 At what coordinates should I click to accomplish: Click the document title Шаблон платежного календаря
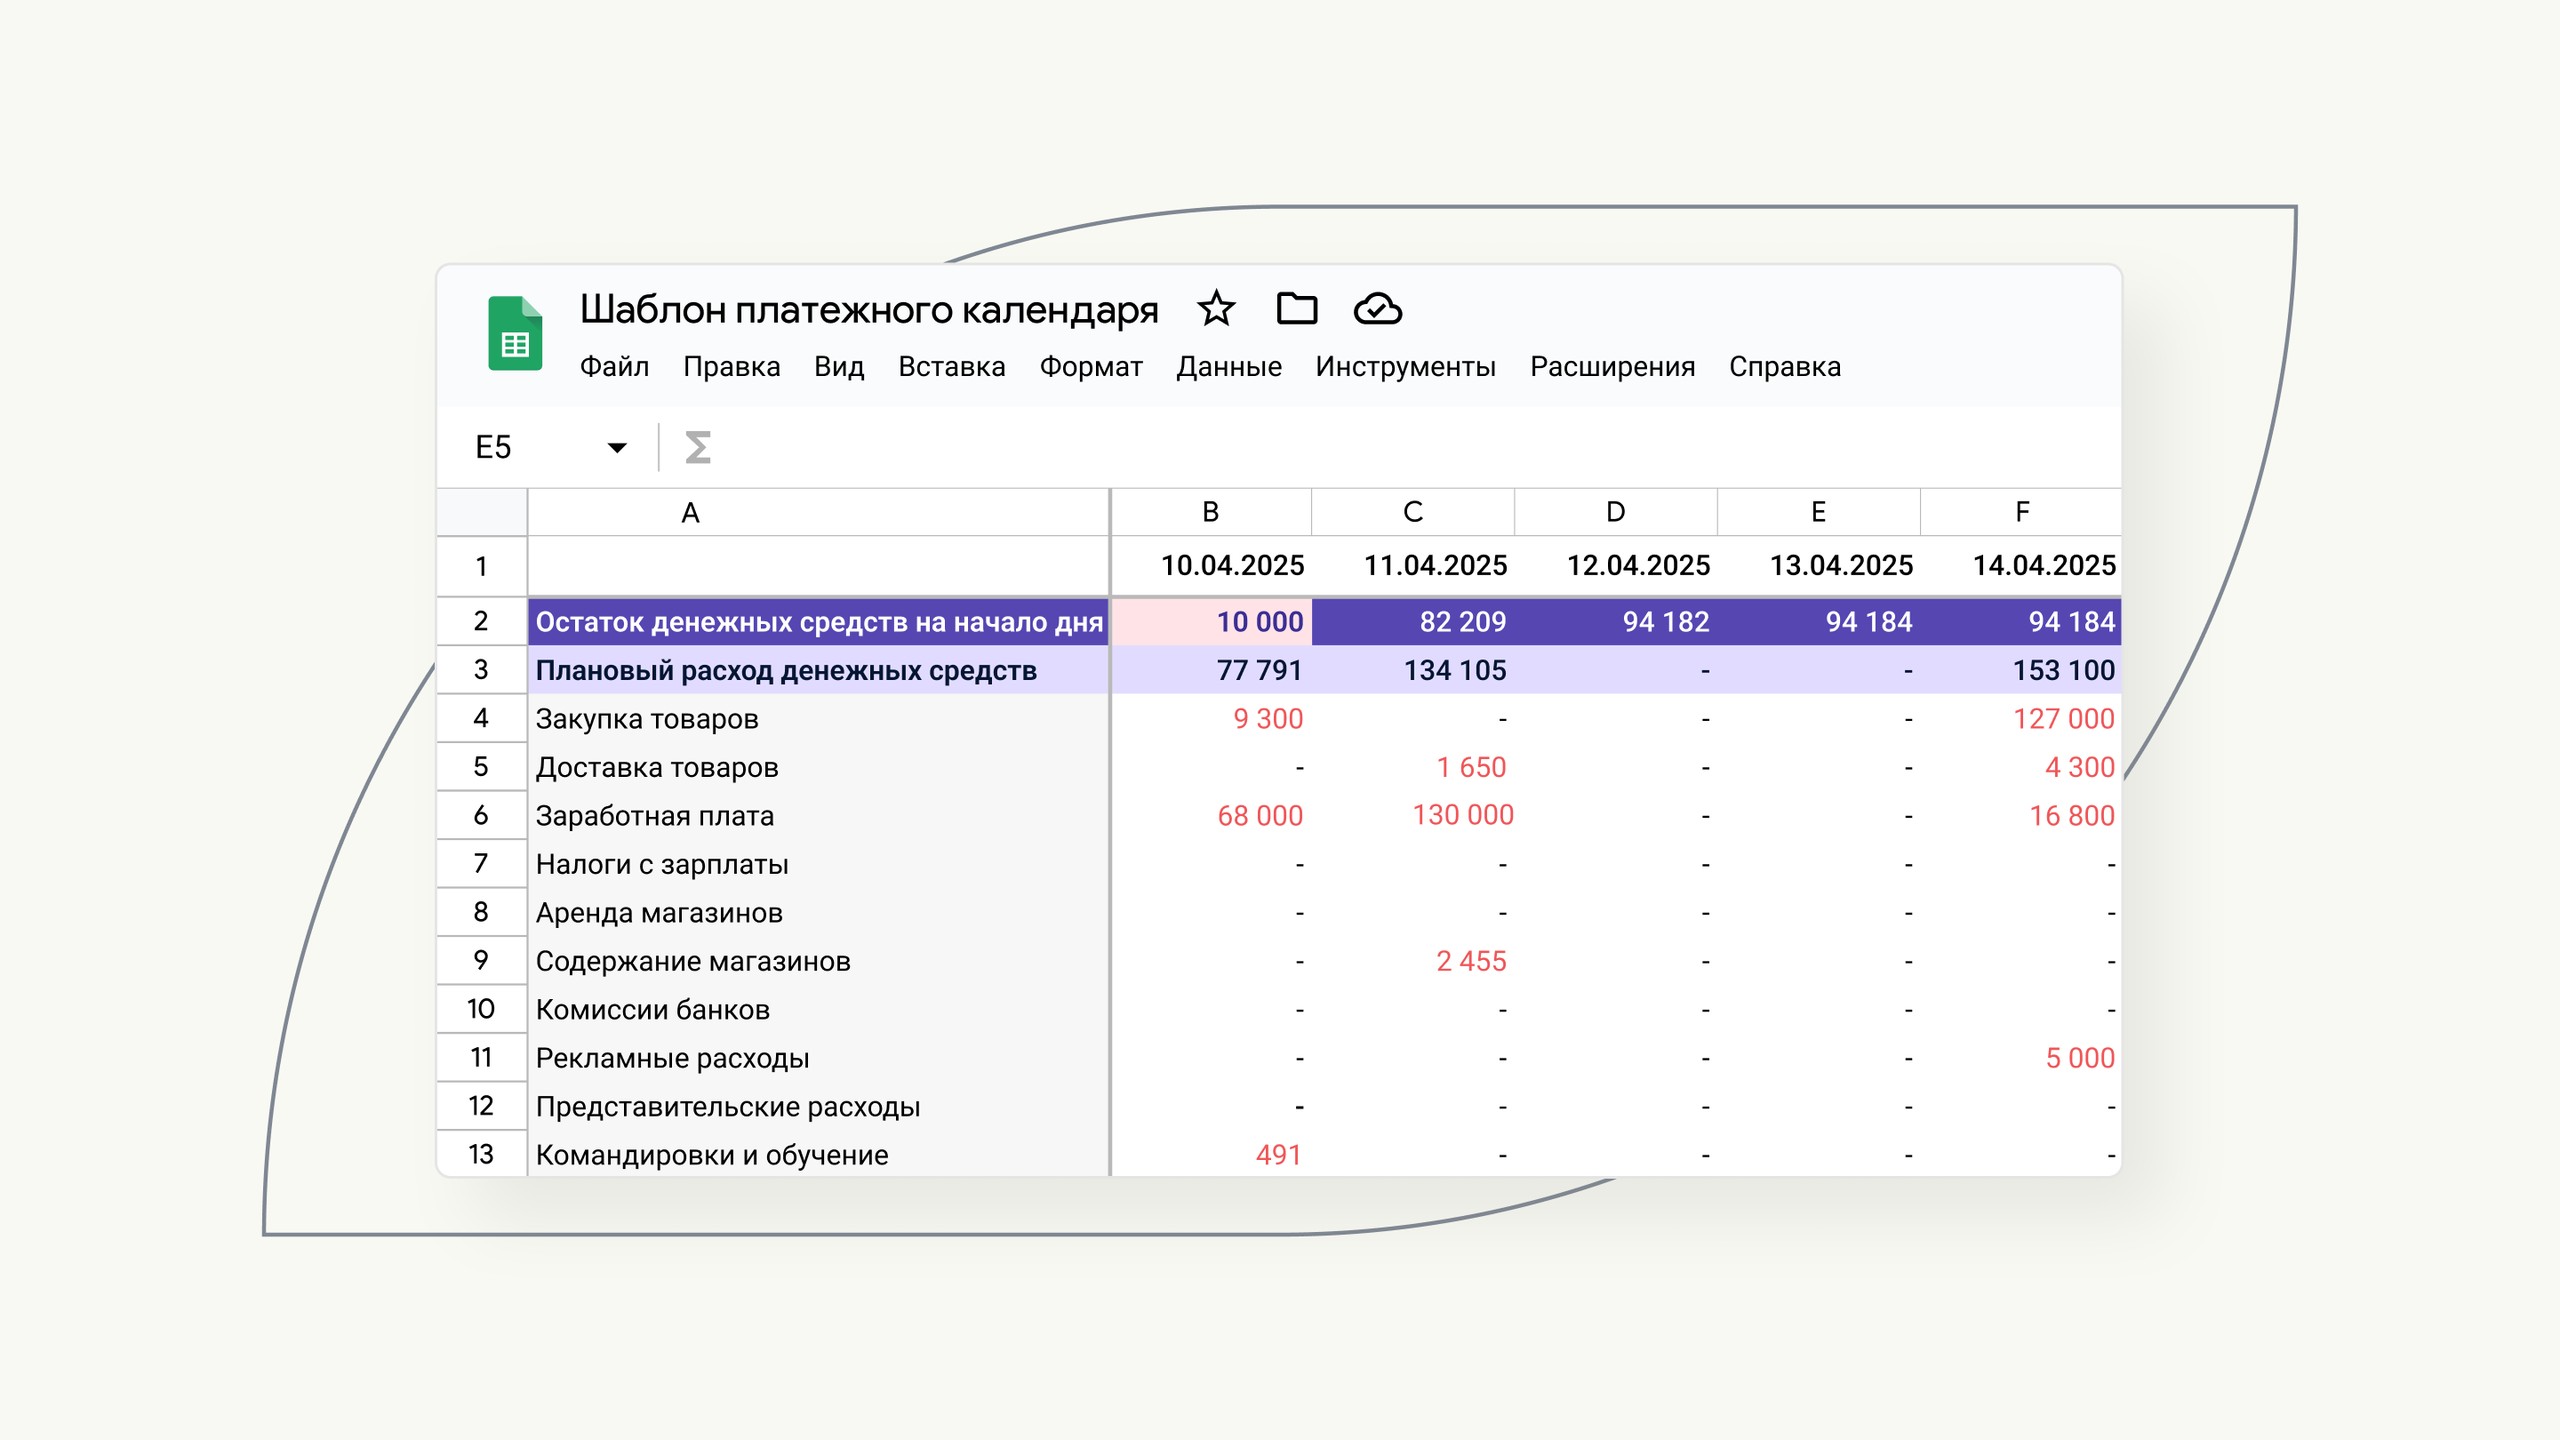(x=869, y=310)
